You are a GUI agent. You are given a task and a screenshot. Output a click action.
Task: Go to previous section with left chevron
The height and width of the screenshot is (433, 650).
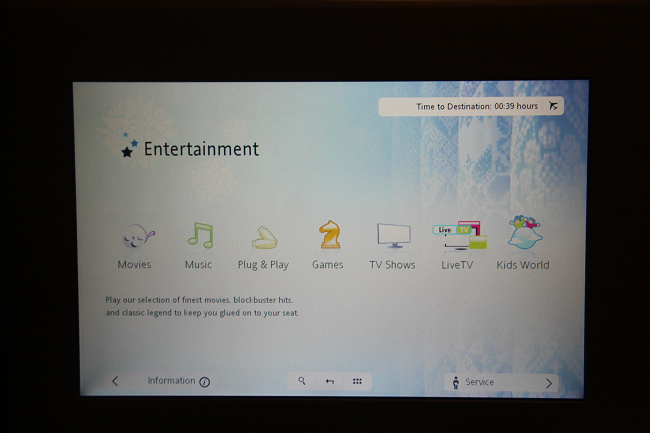(x=115, y=381)
